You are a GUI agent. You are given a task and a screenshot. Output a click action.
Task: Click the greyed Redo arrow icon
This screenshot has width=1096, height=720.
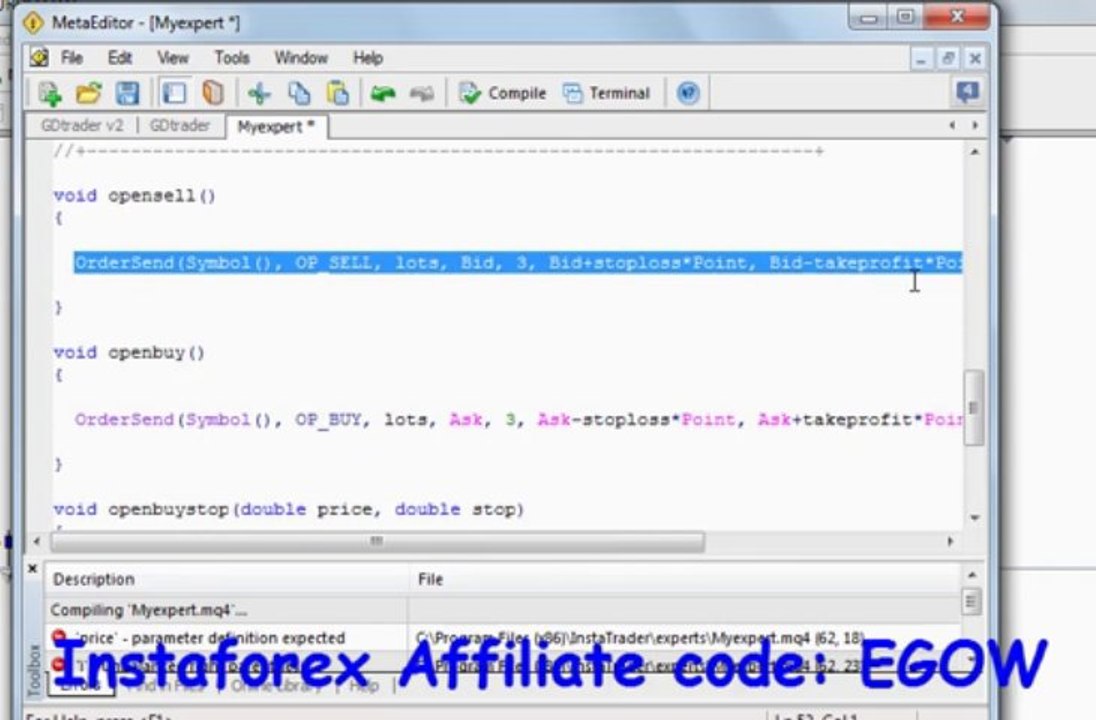pos(421,93)
